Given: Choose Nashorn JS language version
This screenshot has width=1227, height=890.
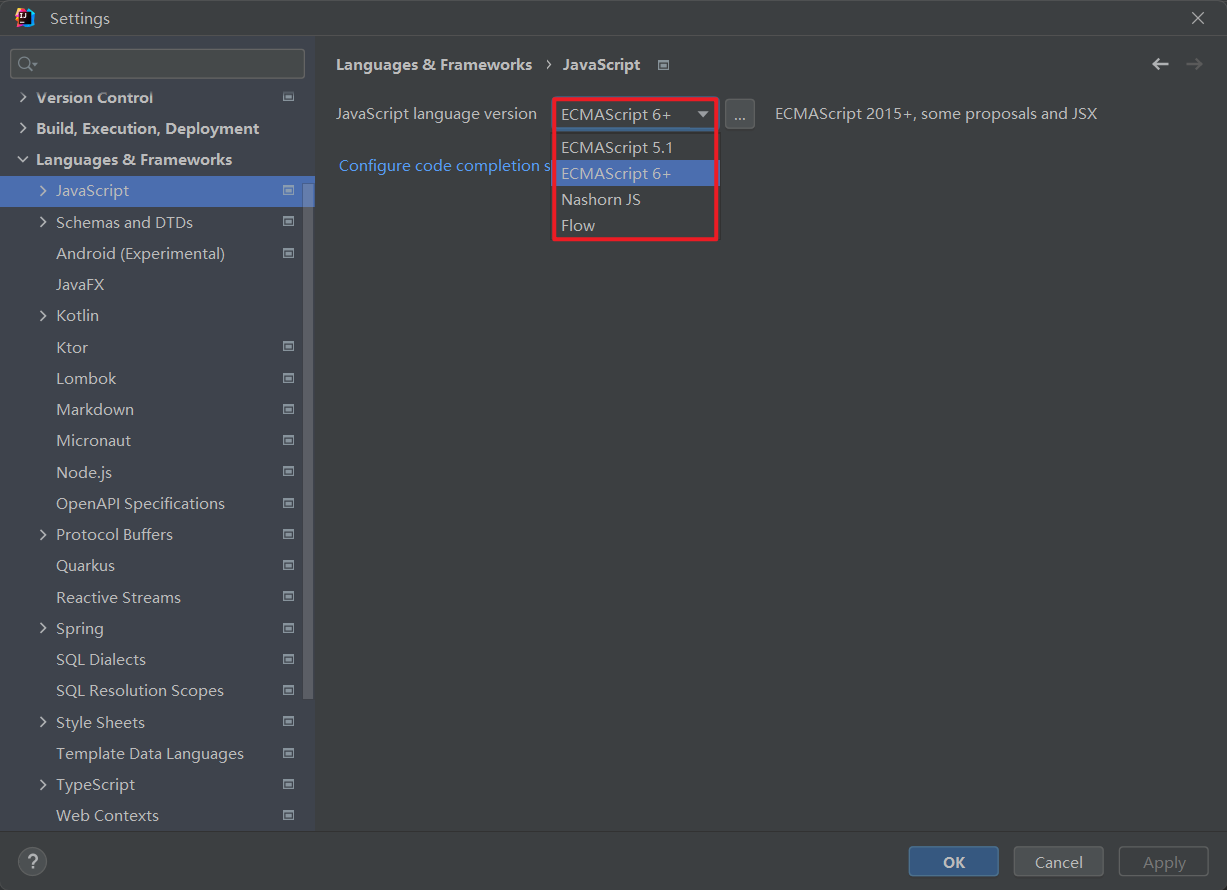Looking at the screenshot, I should [x=600, y=199].
